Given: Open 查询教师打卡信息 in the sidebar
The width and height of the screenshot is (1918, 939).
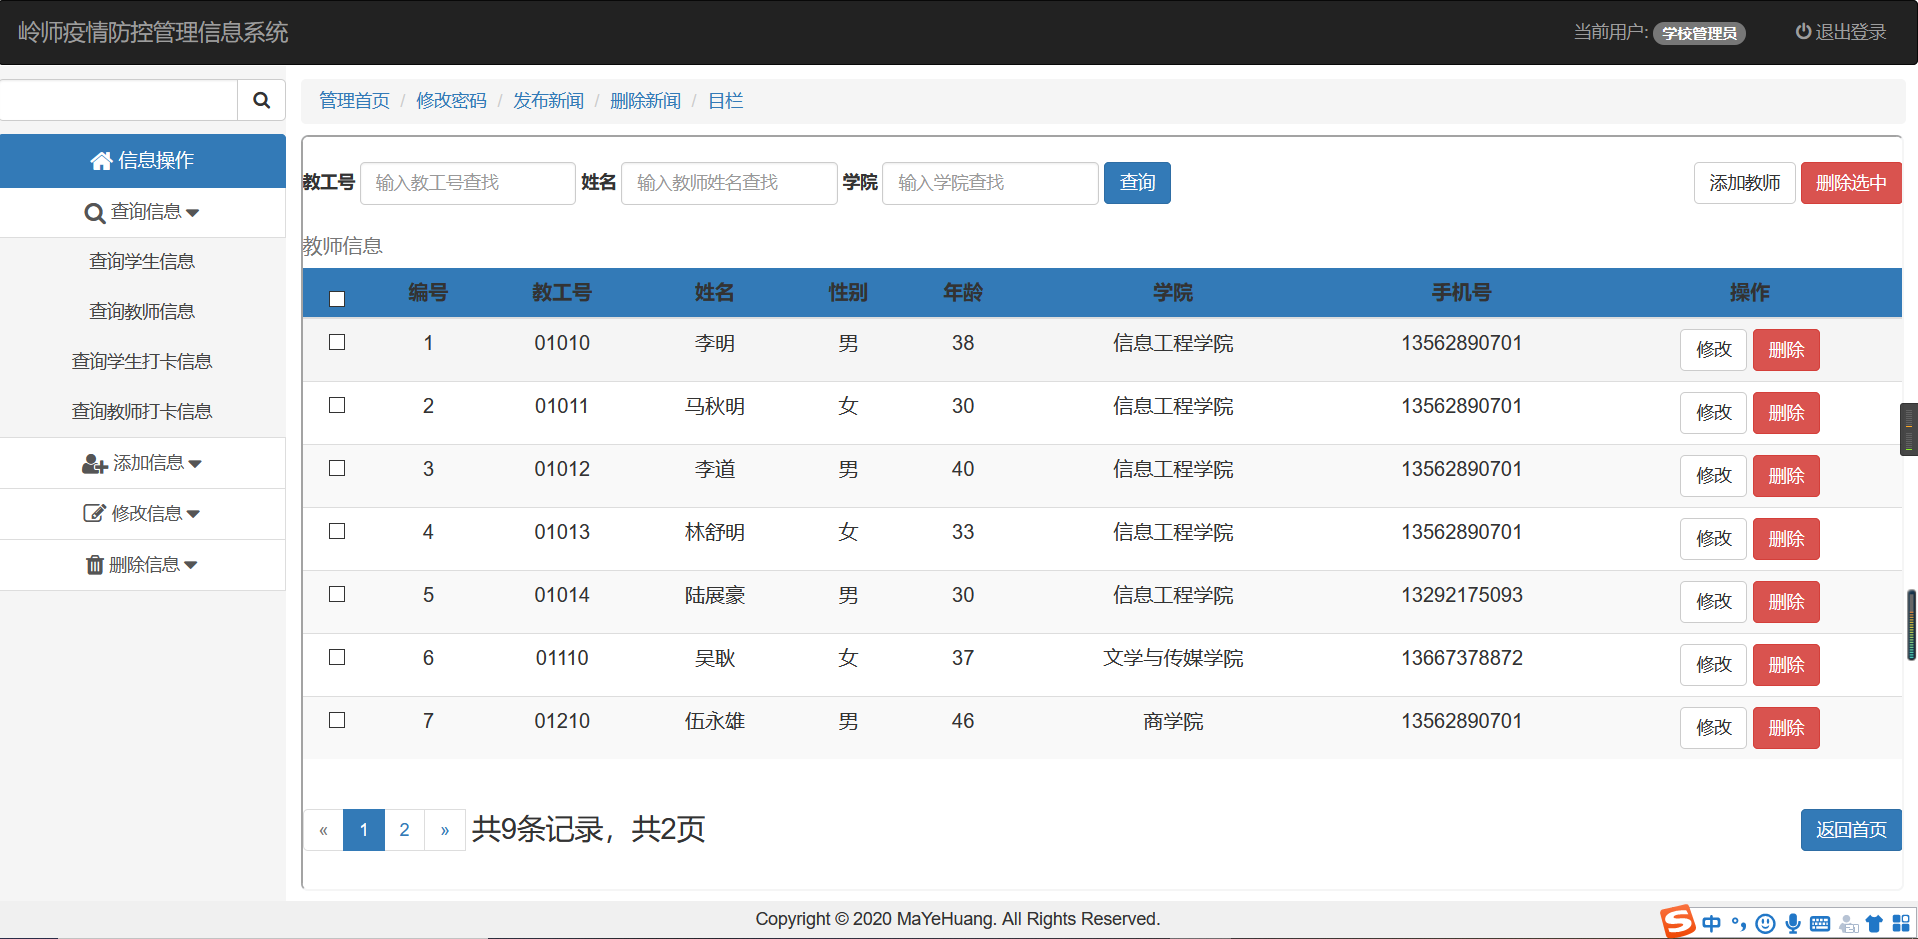Looking at the screenshot, I should [142, 412].
